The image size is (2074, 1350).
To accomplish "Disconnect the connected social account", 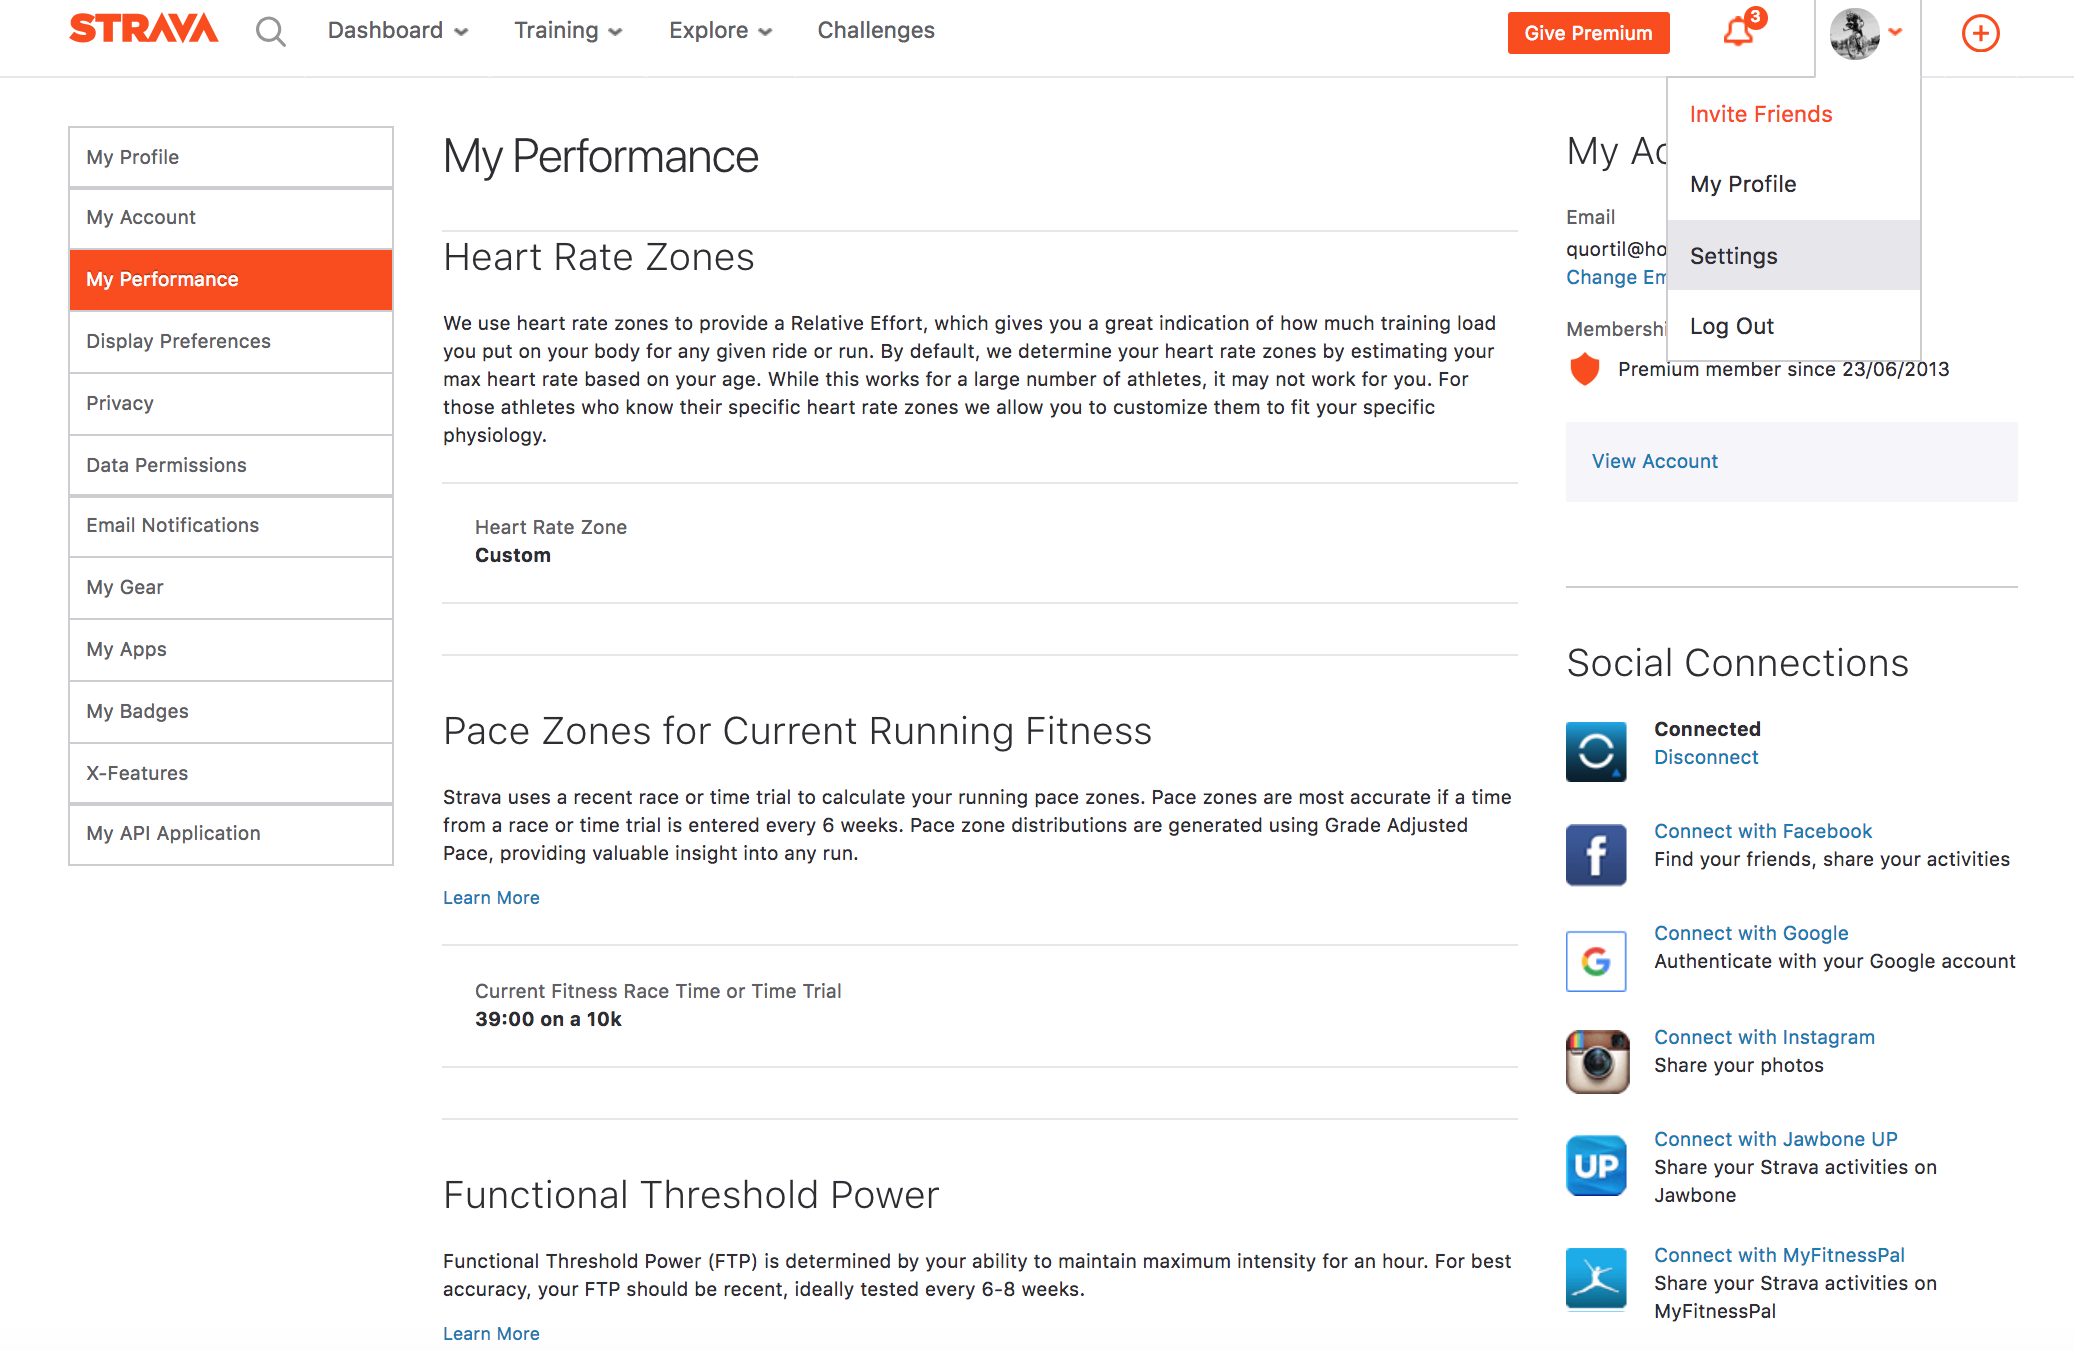I will coord(1706,757).
